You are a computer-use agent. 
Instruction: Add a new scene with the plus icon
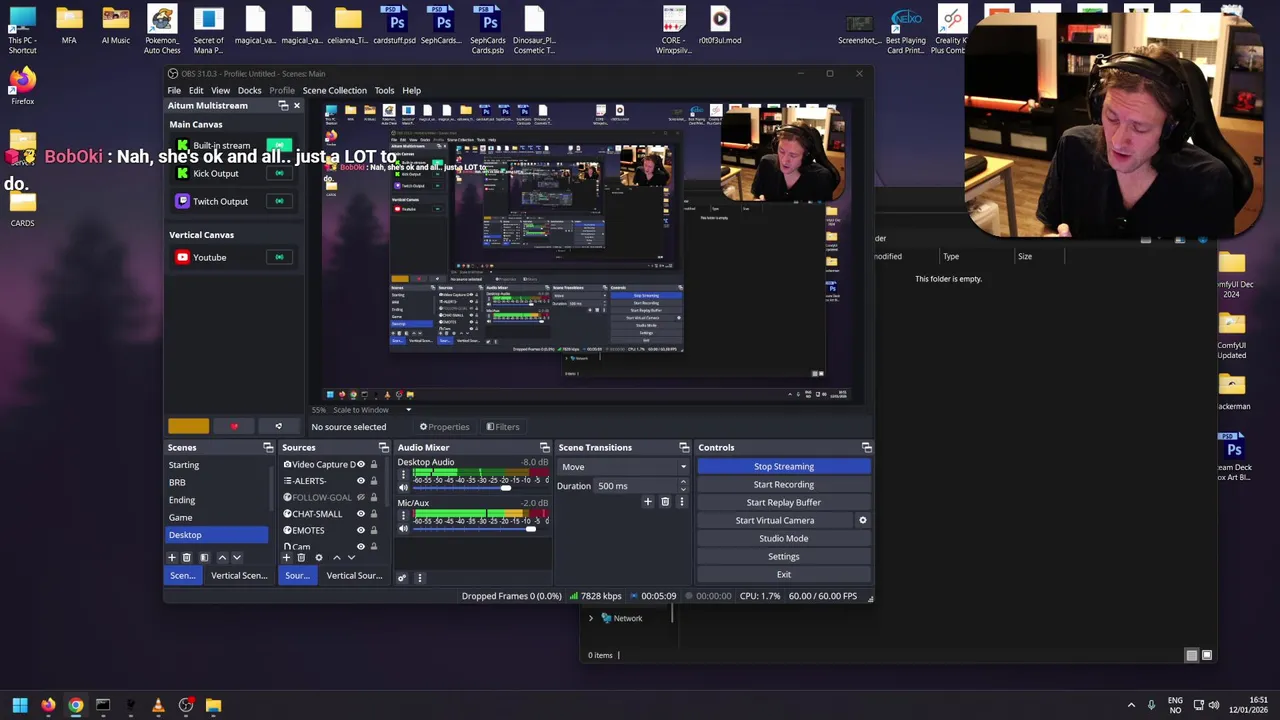171,557
